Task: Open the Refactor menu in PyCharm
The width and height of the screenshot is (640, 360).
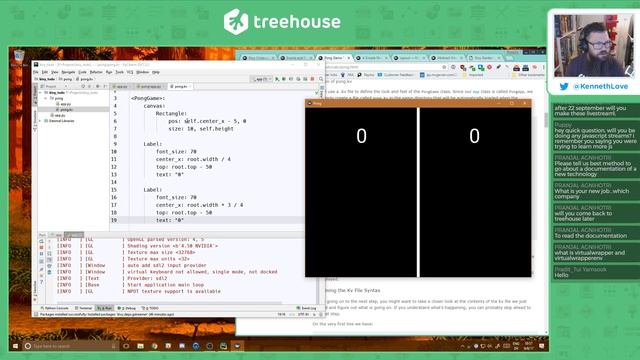Action: [x=96, y=72]
